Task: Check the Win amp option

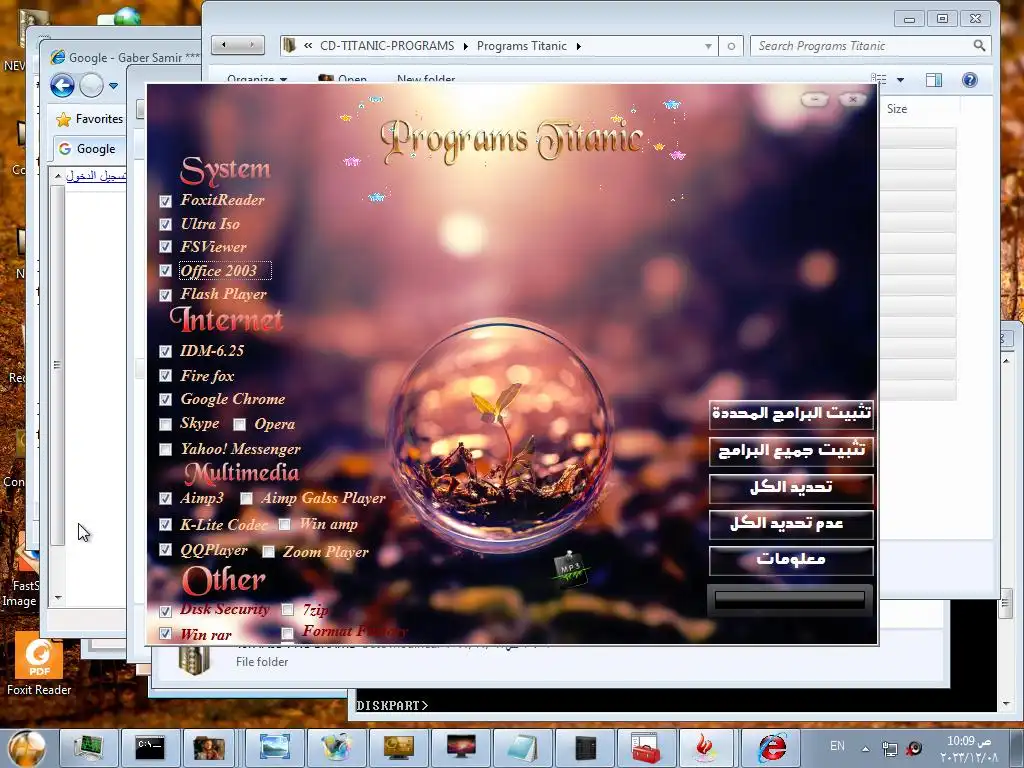Action: [x=284, y=524]
